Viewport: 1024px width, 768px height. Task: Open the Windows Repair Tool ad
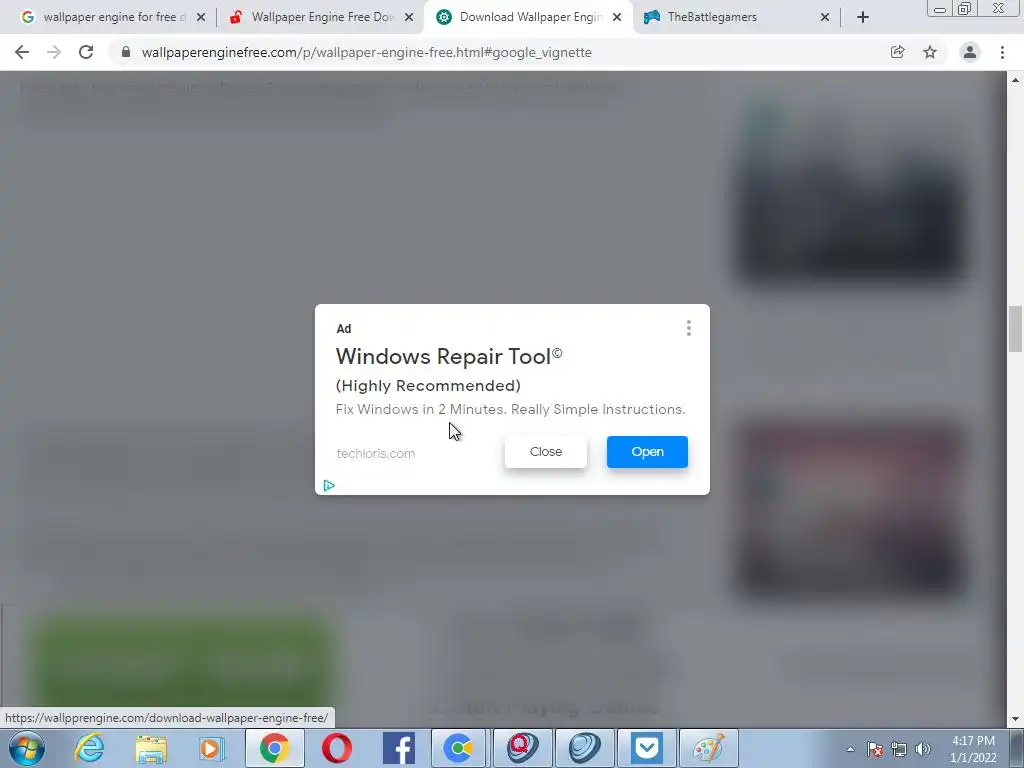point(647,452)
